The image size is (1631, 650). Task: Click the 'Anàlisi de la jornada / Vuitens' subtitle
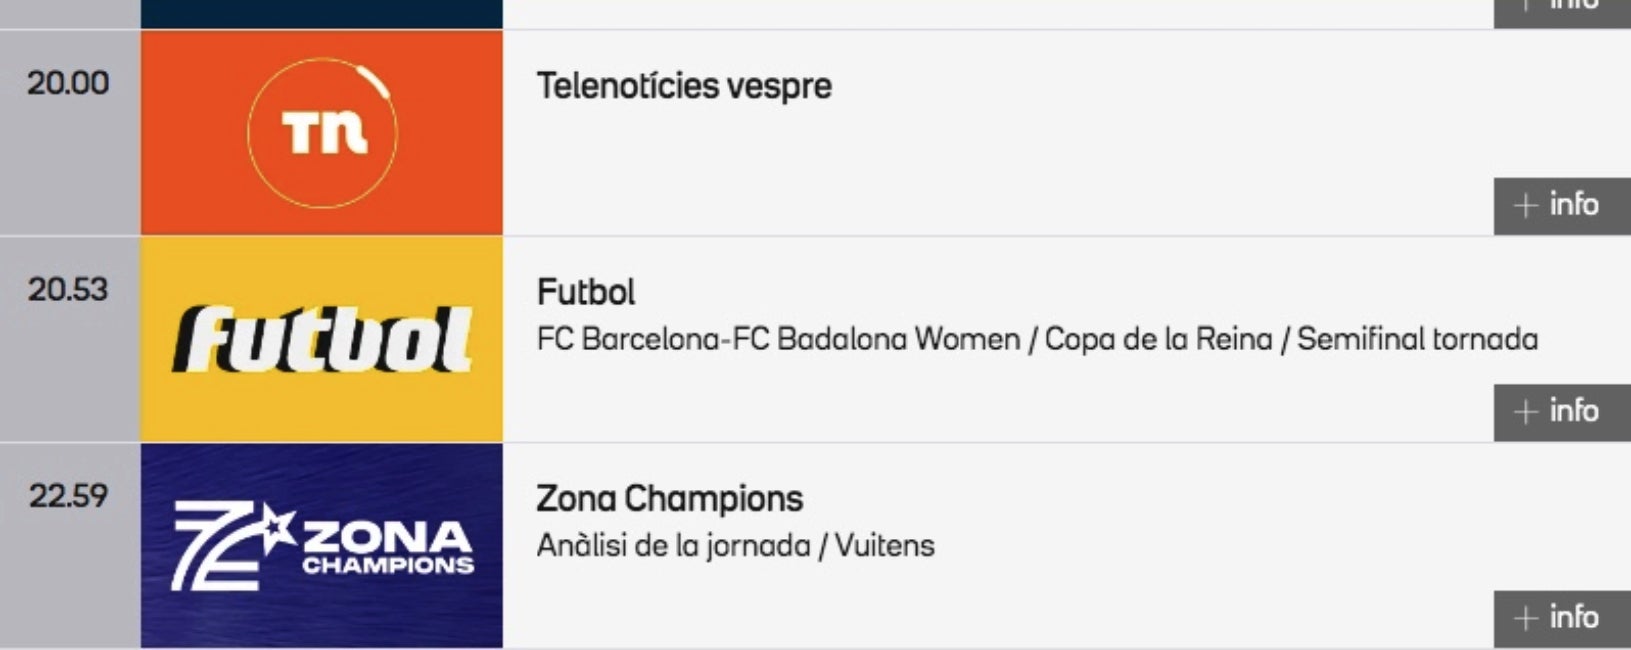735,546
